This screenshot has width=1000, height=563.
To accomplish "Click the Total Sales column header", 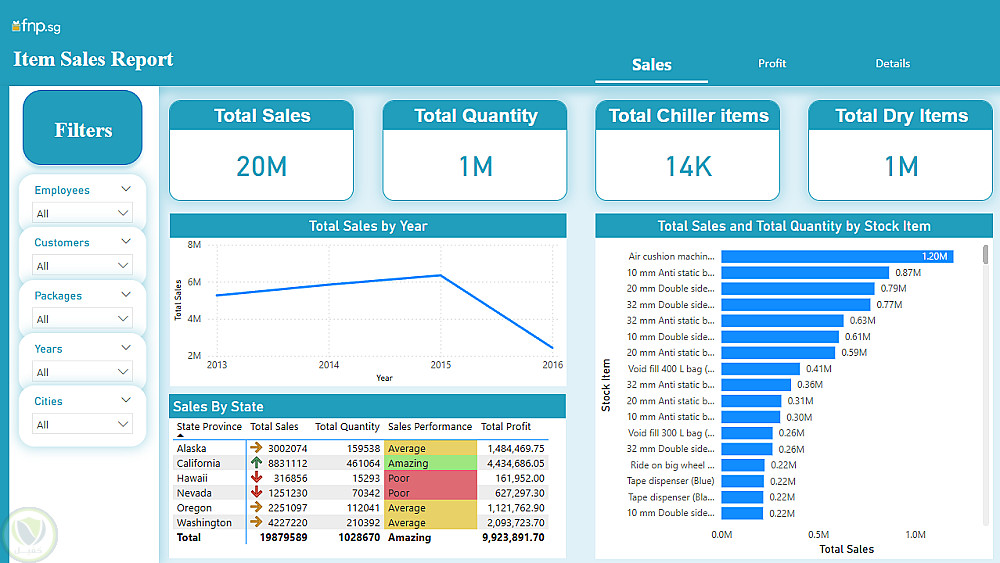I will pyautogui.click(x=274, y=427).
